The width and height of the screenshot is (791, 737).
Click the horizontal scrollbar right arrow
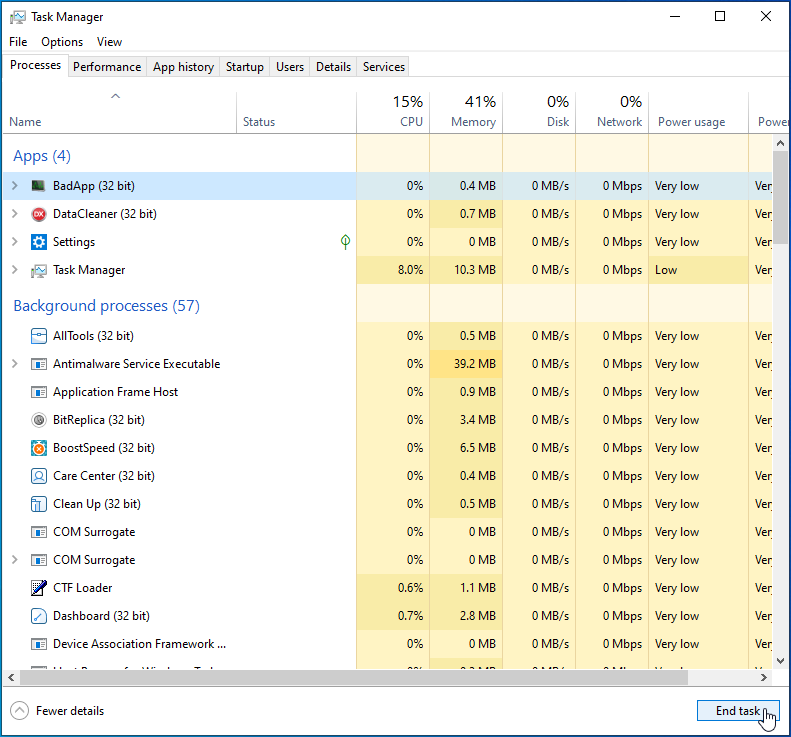coord(765,677)
